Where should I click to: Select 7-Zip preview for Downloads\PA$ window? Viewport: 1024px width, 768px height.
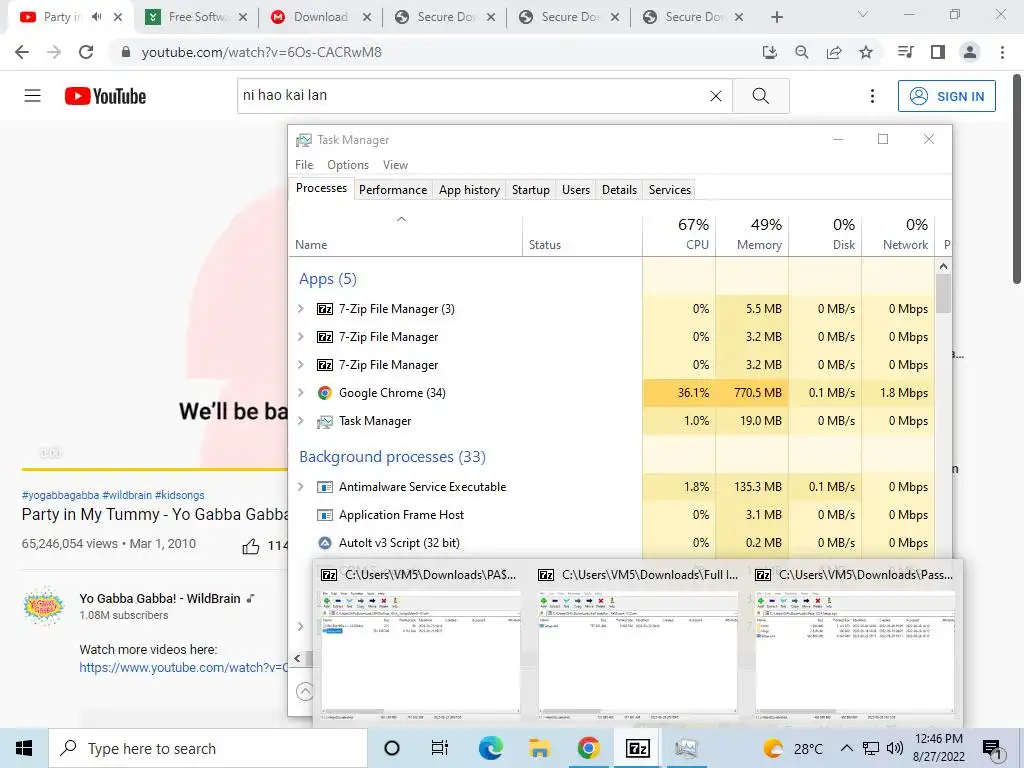[x=421, y=644]
